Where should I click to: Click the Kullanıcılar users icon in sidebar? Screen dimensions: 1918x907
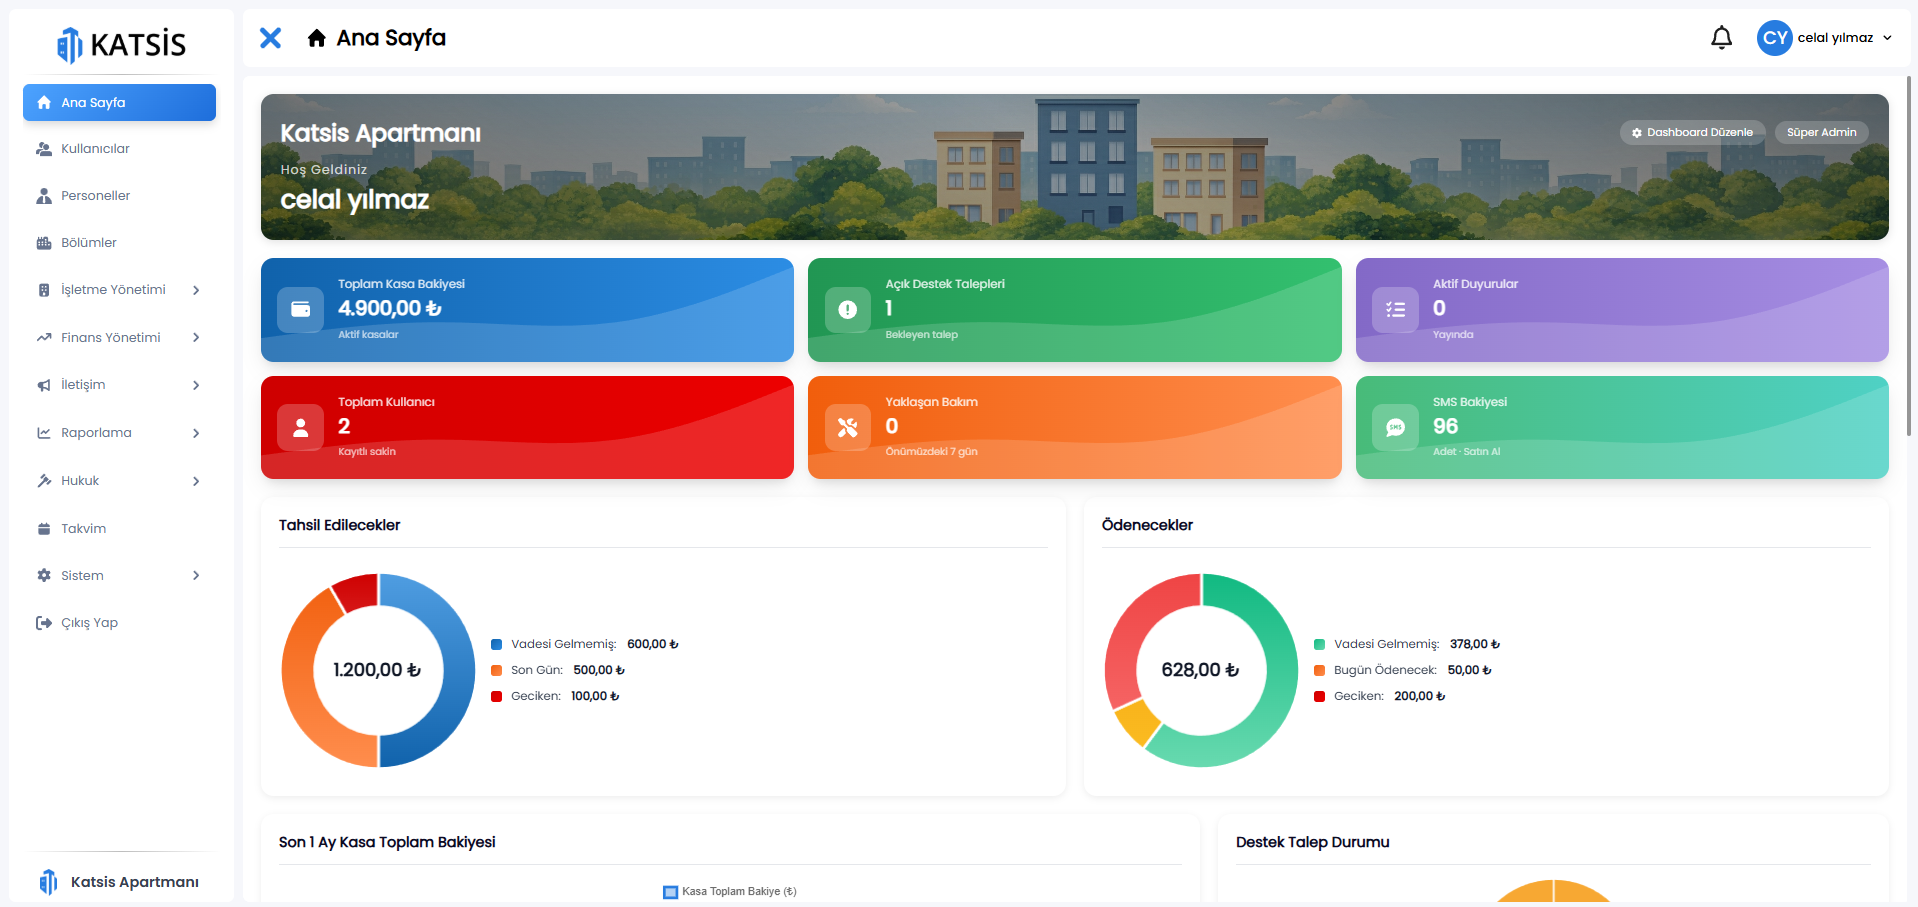click(x=44, y=149)
